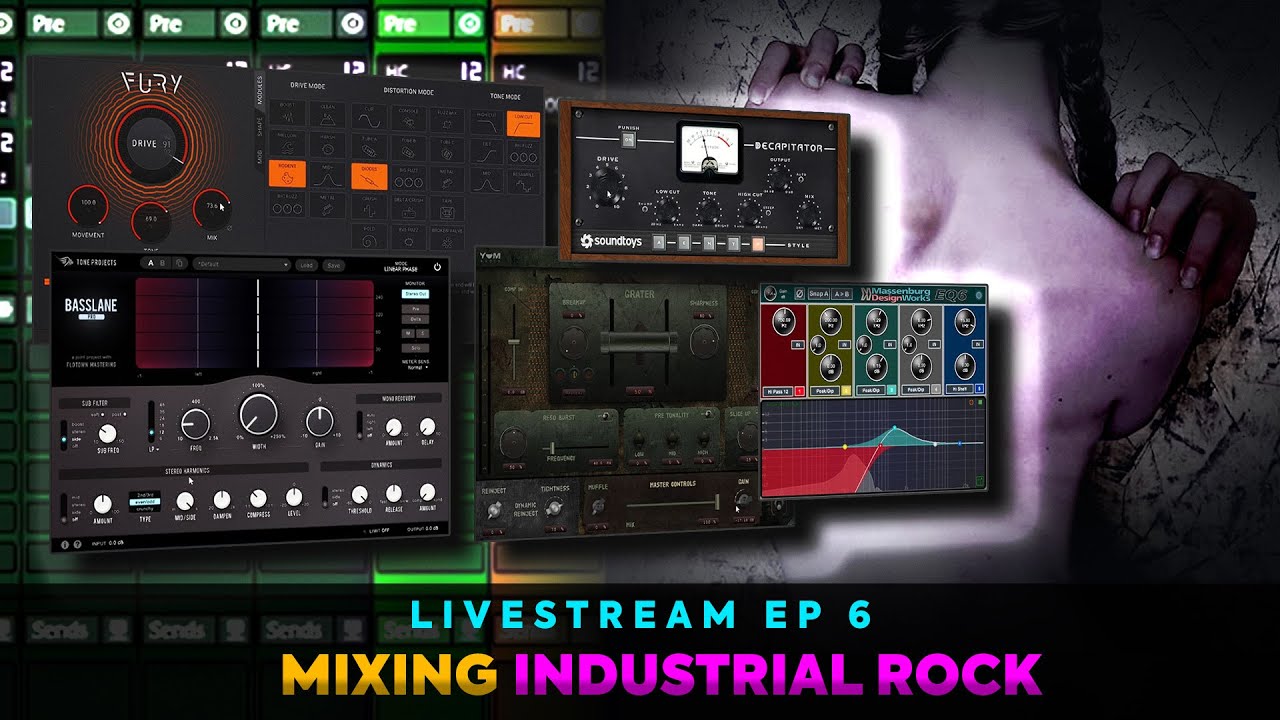1280x720 pixels.
Task: Select orange Low Cut tone mode
Action: (x=523, y=124)
